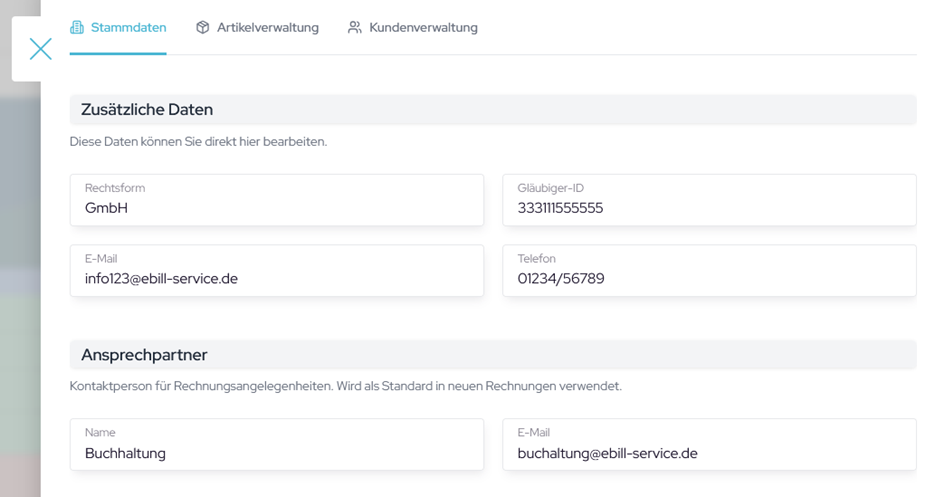Click the text 'Diese Daten können Sie direkt hier bearbeiten'
This screenshot has width=945, height=497.
click(x=198, y=142)
